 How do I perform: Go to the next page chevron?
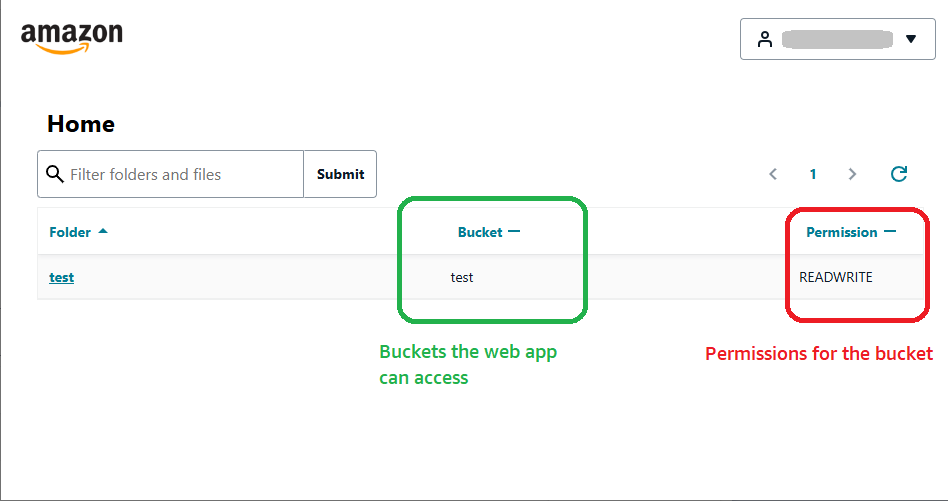click(852, 174)
